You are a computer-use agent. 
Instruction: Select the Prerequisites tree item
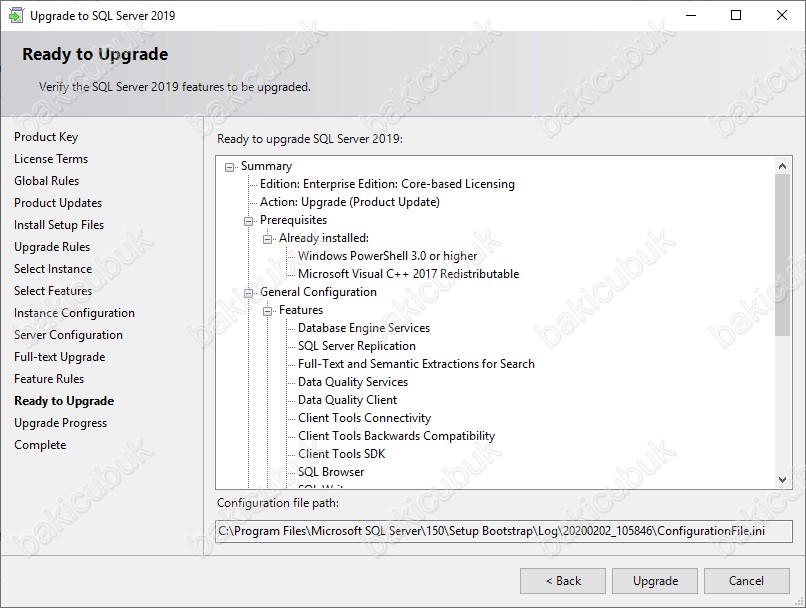click(294, 220)
